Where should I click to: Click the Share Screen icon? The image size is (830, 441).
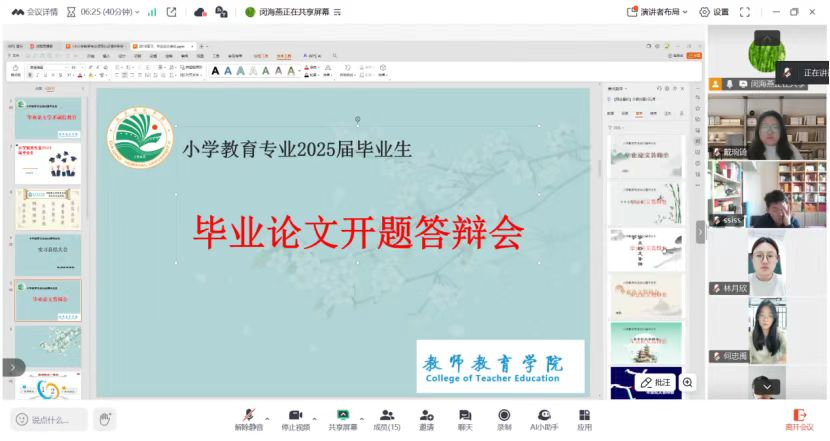343,416
